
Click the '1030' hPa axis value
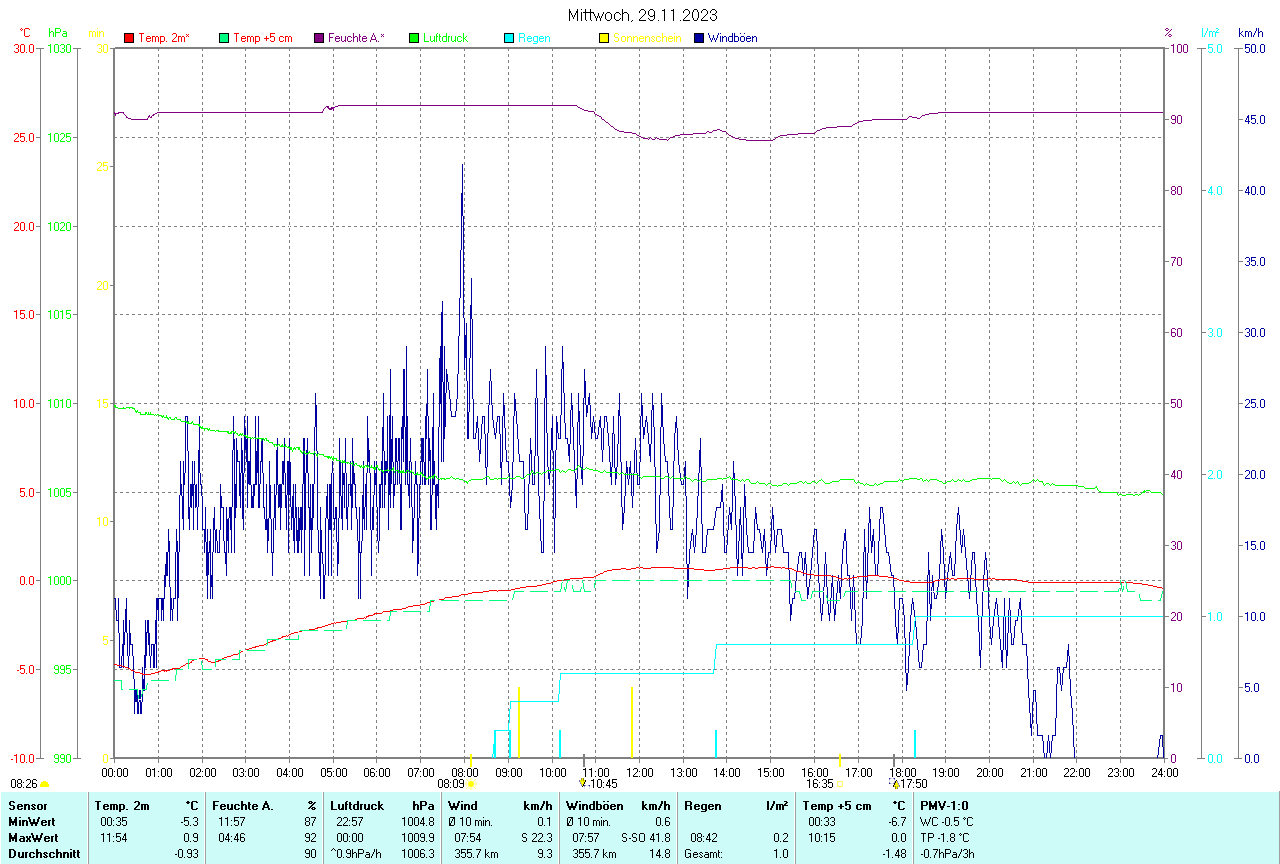click(x=59, y=49)
